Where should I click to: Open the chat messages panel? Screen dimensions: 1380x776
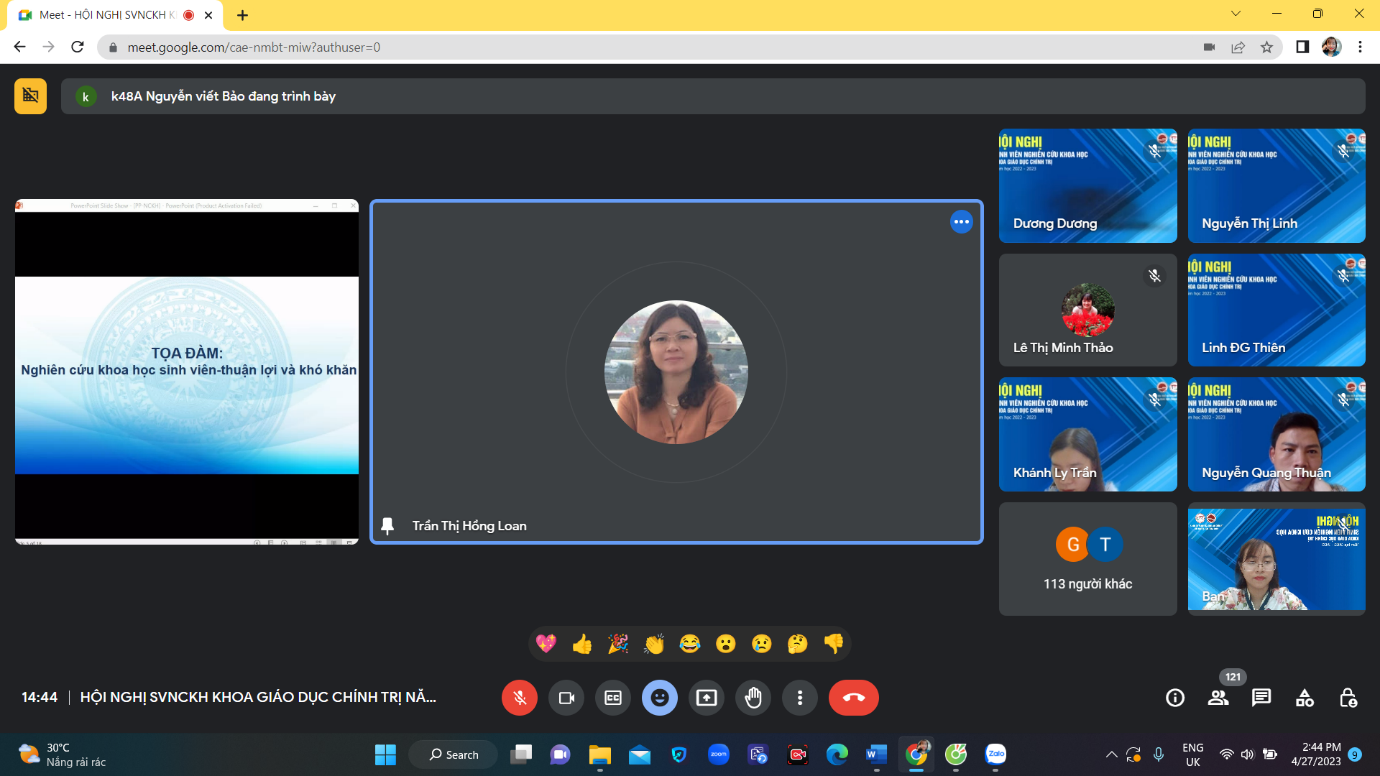click(x=1262, y=698)
